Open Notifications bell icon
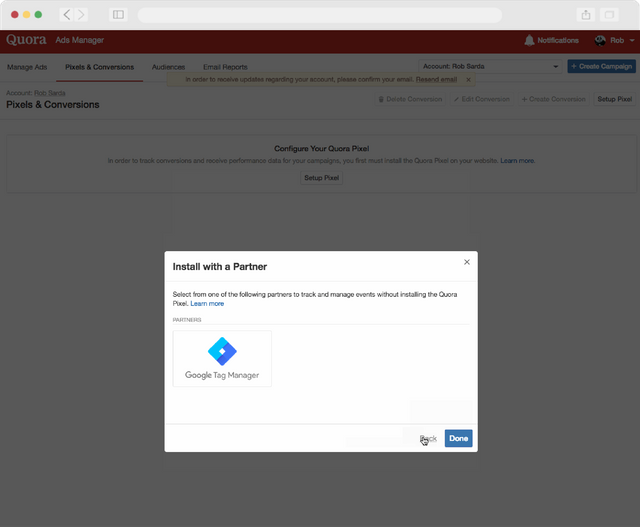640x527 pixels. click(x=529, y=40)
